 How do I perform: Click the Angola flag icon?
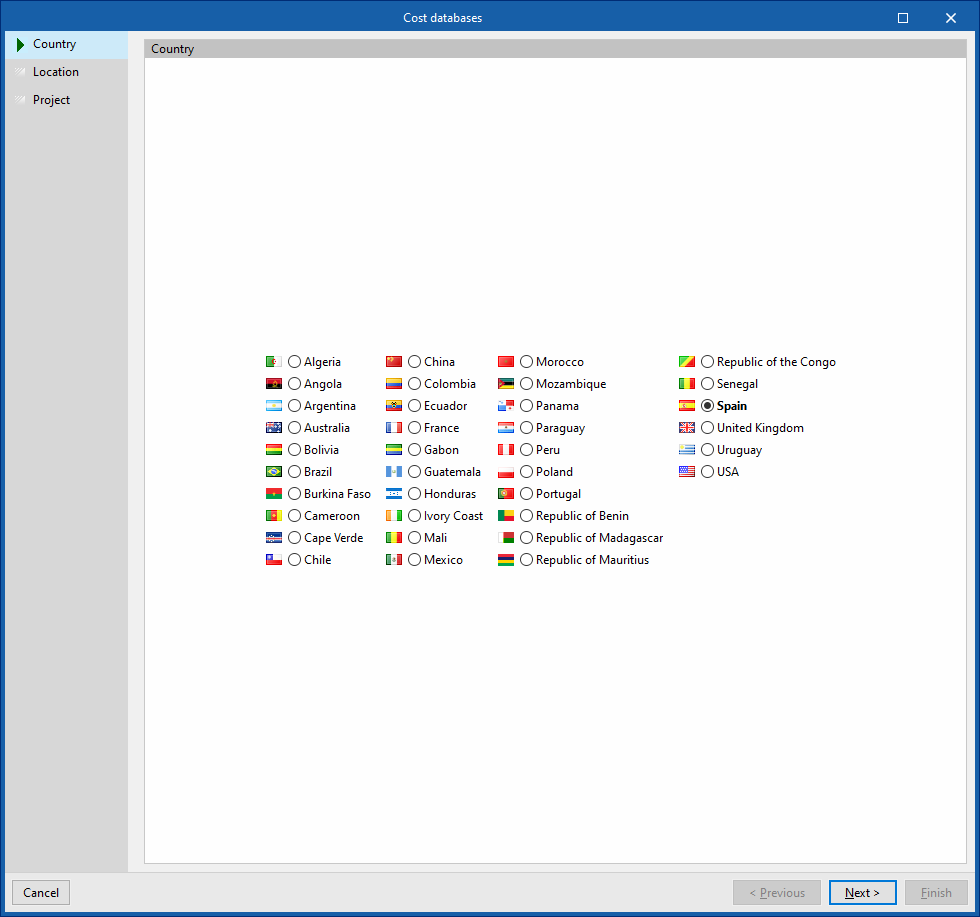(274, 384)
